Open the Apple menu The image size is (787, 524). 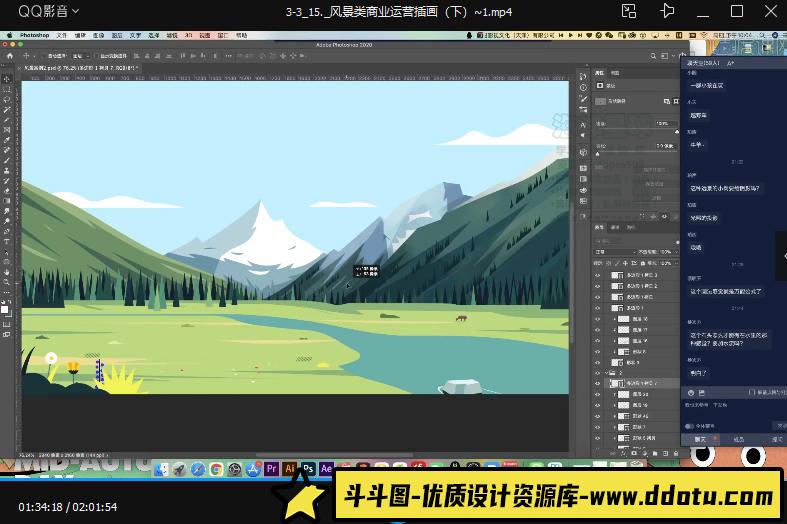(x=9, y=35)
